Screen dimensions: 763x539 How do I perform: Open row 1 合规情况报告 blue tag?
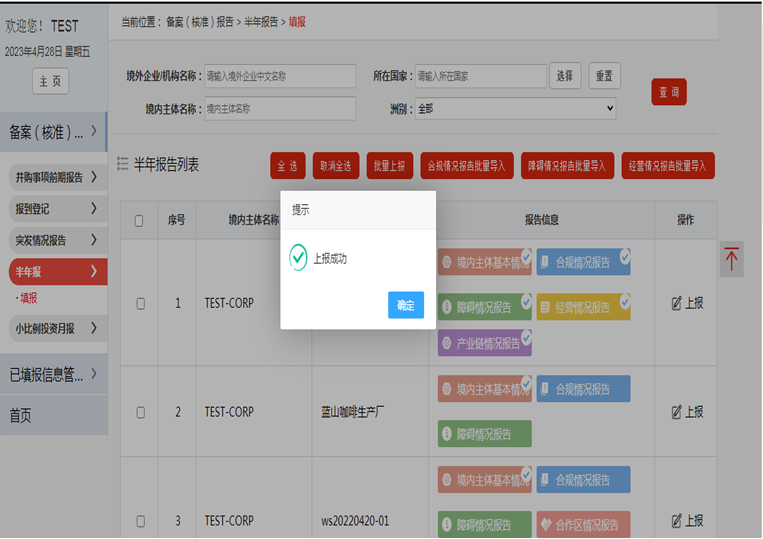click(x=582, y=263)
